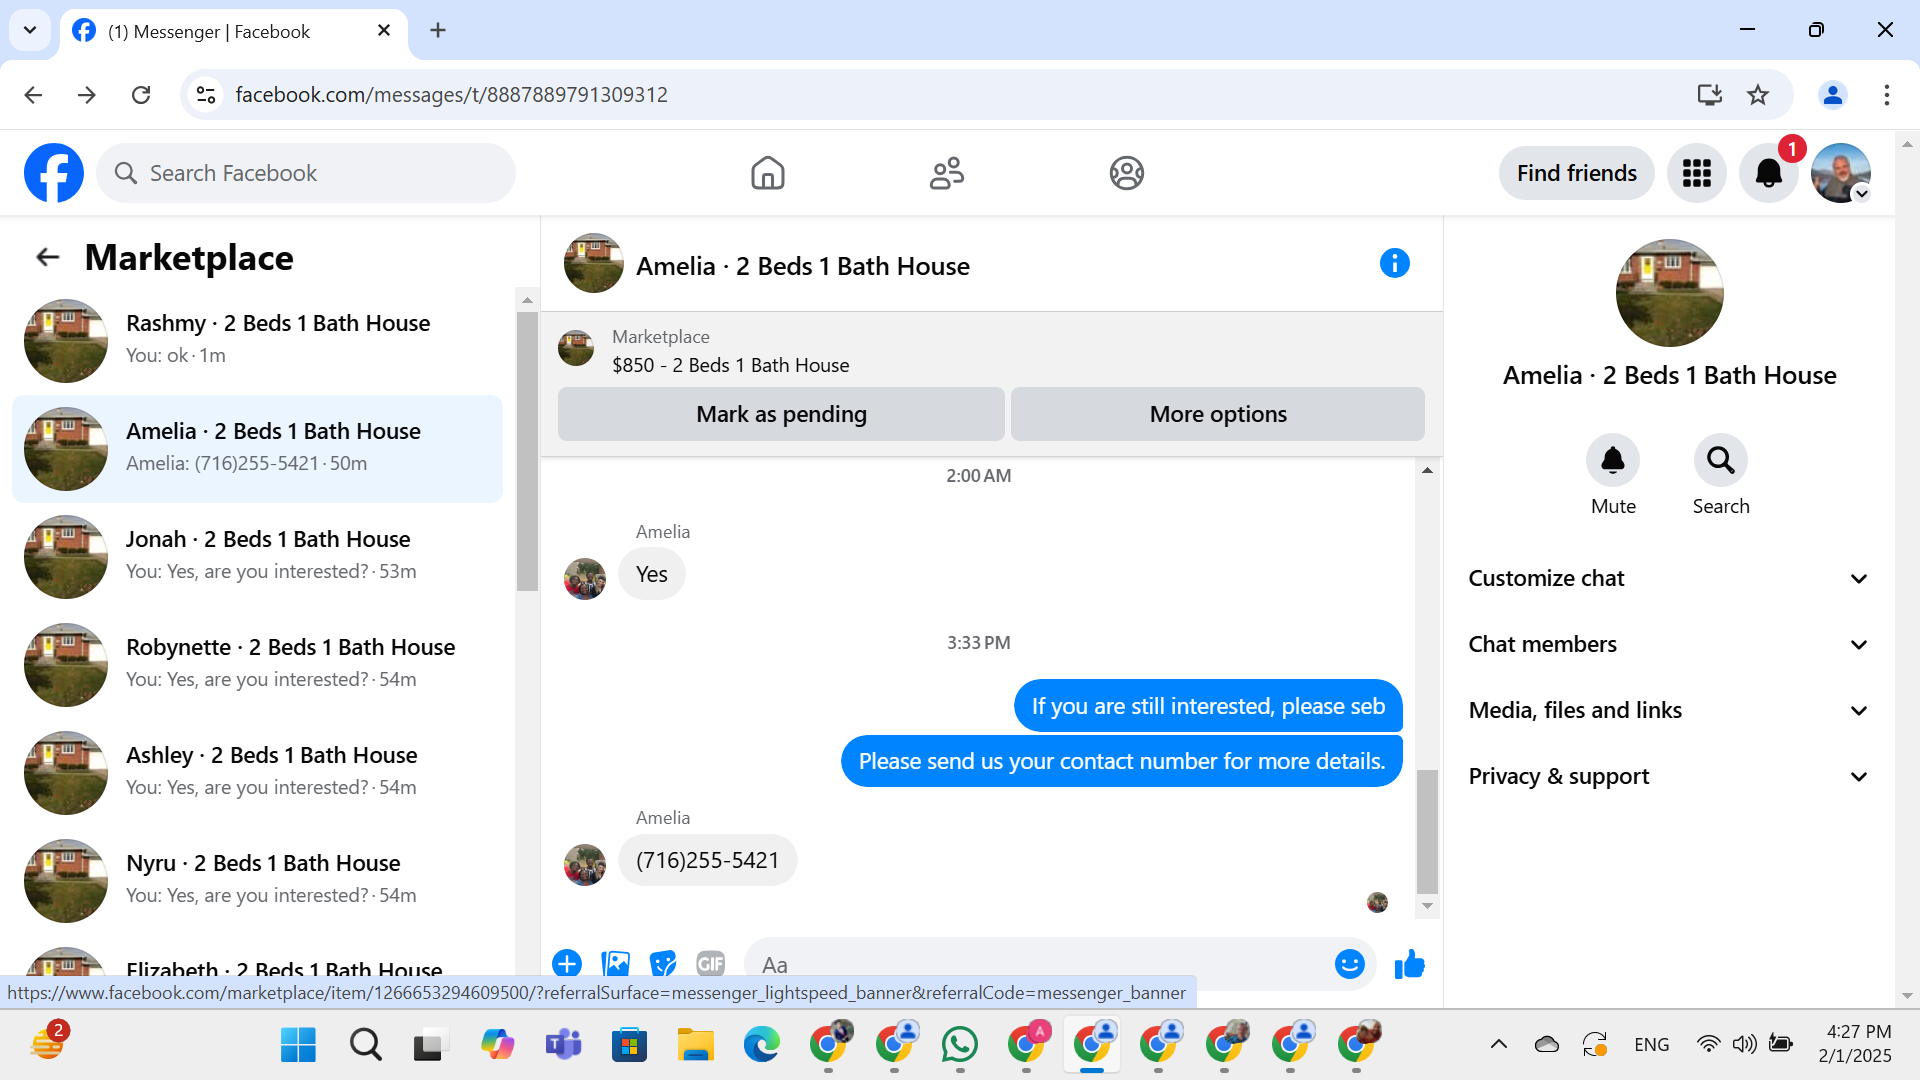Open the Facebook menu grid icon
This screenshot has height=1080, width=1920.
1696,174
